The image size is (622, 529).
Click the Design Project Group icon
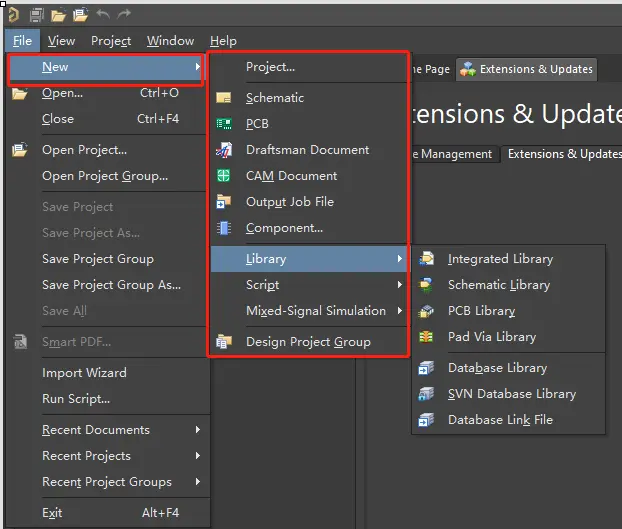[x=224, y=341]
